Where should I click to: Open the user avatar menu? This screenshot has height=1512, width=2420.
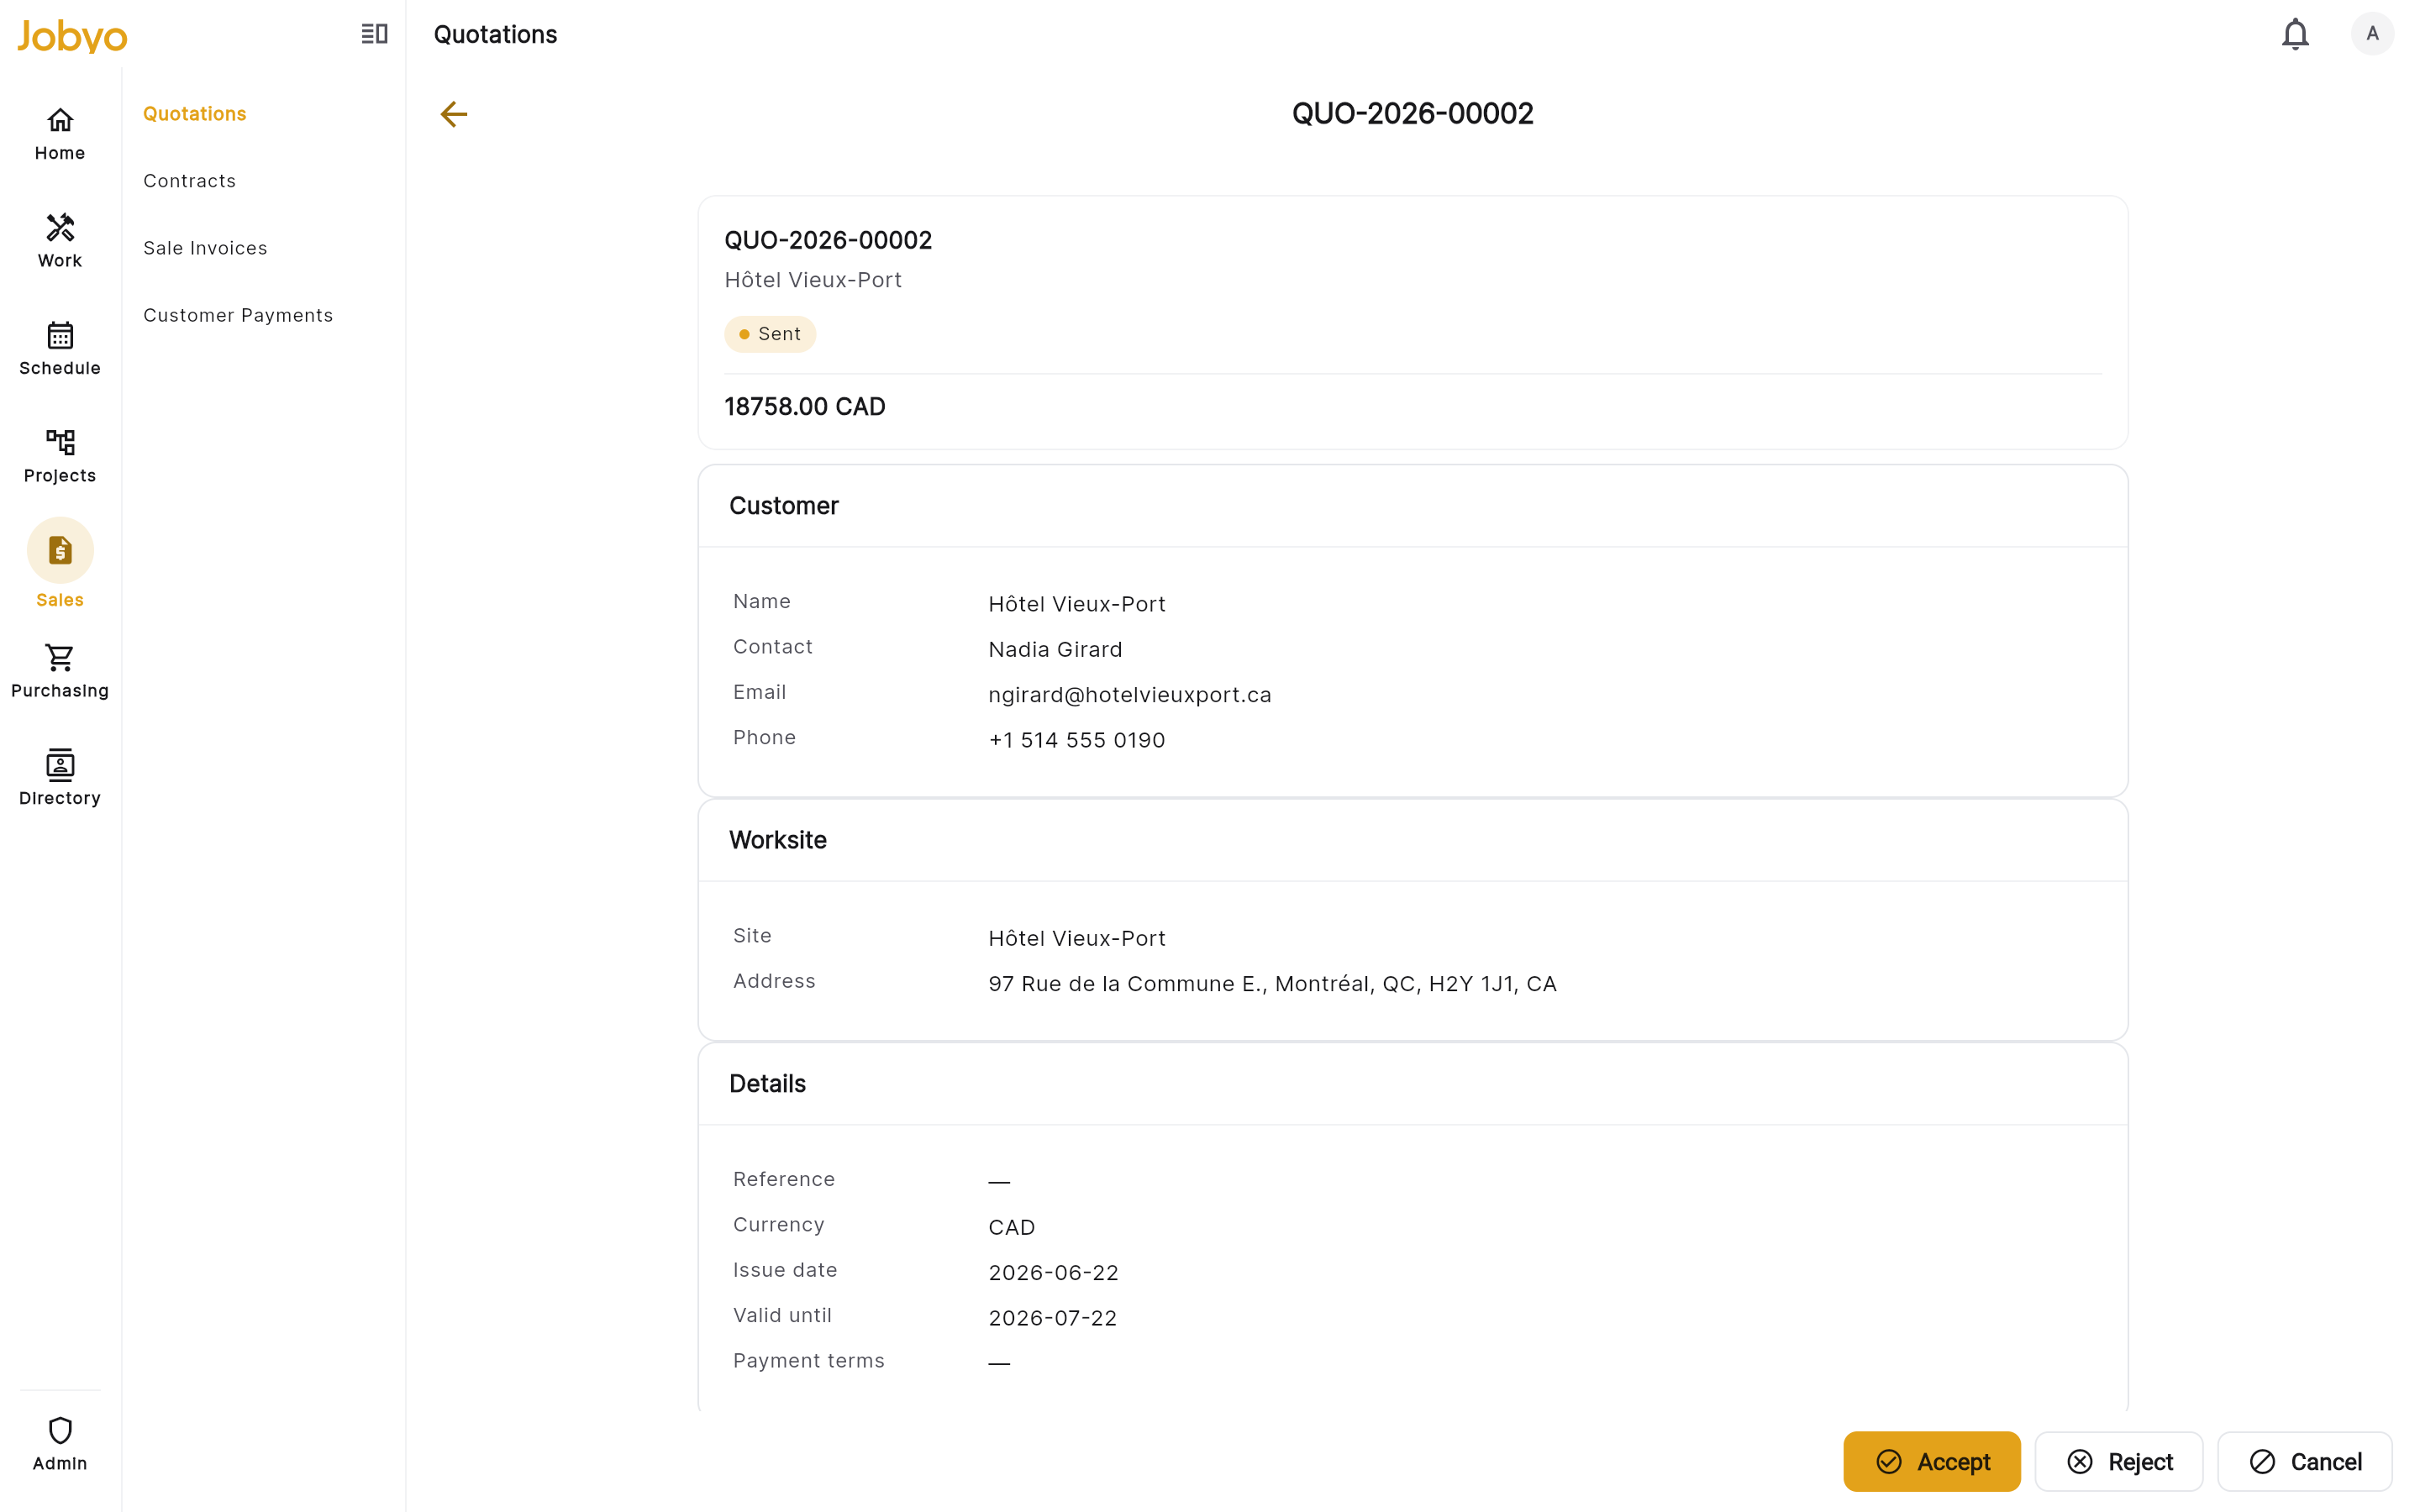point(2372,34)
